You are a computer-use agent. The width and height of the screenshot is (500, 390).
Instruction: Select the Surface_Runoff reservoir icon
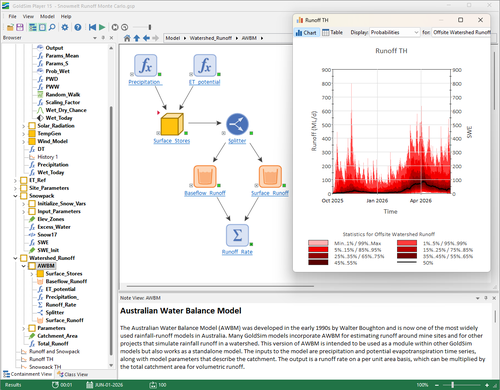270,176
